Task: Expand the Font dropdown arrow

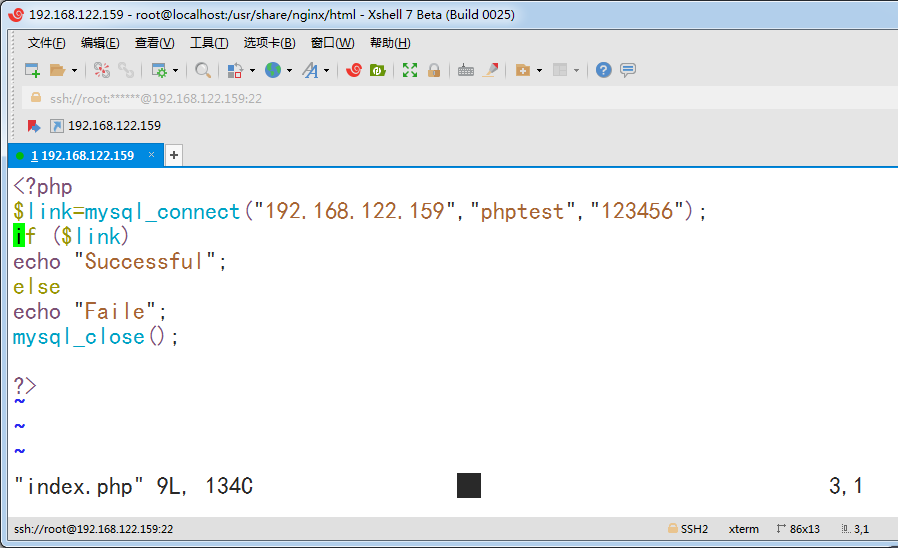Action: point(326,70)
